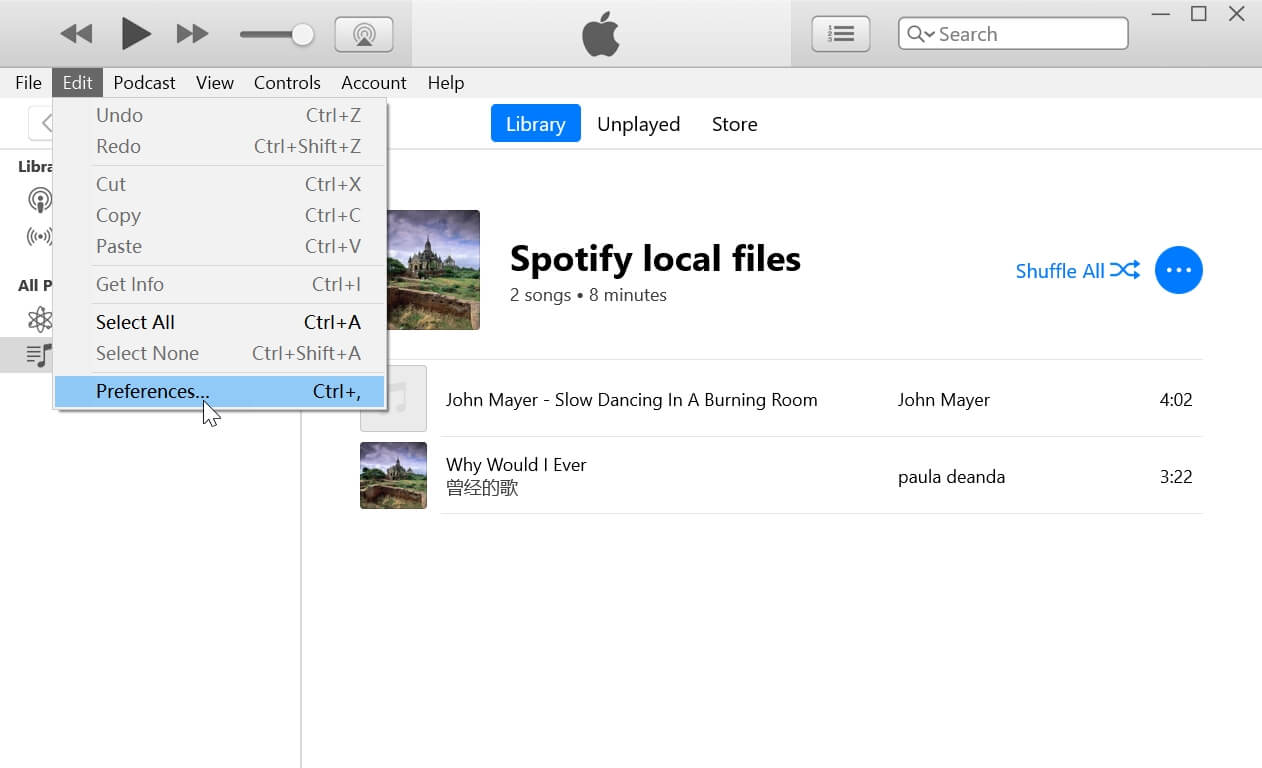This screenshot has height=768, width=1262.
Task: Click the AirPlay speaker icon in toolbar
Action: click(364, 32)
